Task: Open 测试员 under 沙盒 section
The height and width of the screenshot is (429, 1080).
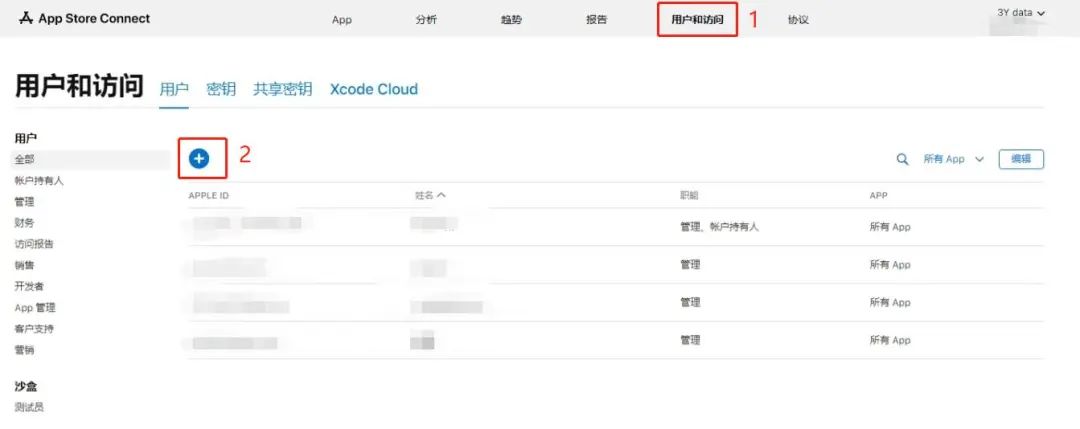Action: [29, 407]
